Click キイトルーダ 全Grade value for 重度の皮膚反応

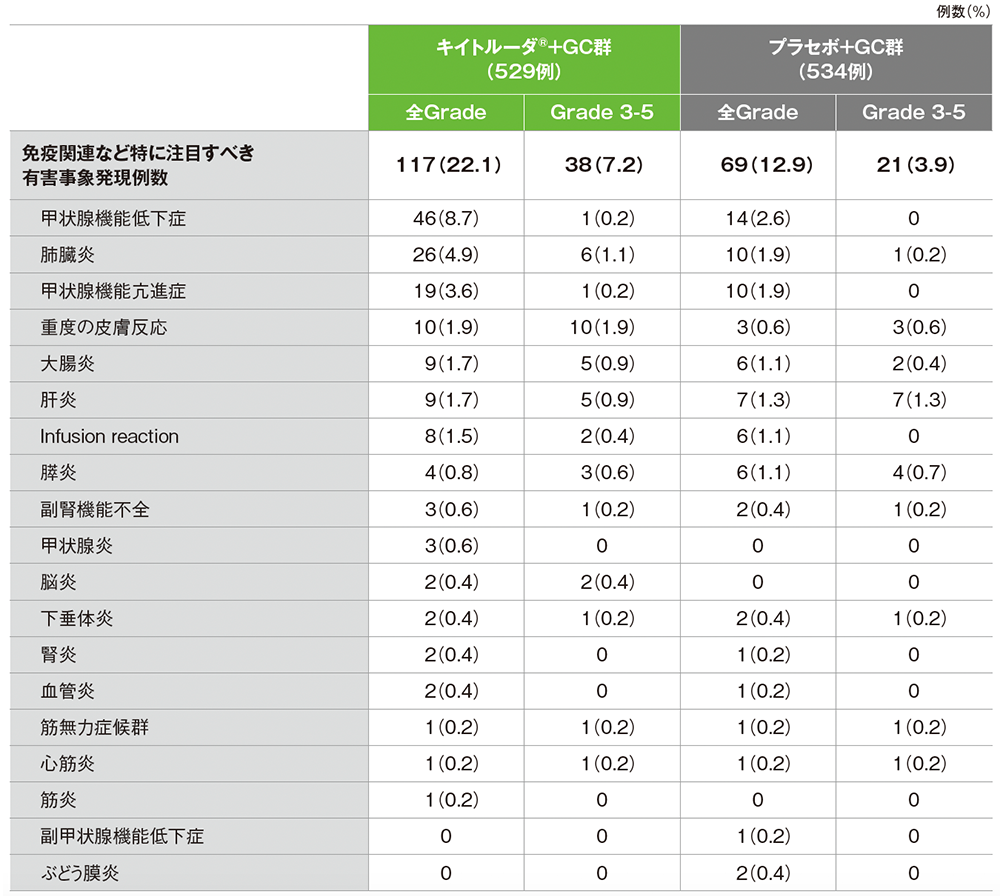(x=446, y=328)
